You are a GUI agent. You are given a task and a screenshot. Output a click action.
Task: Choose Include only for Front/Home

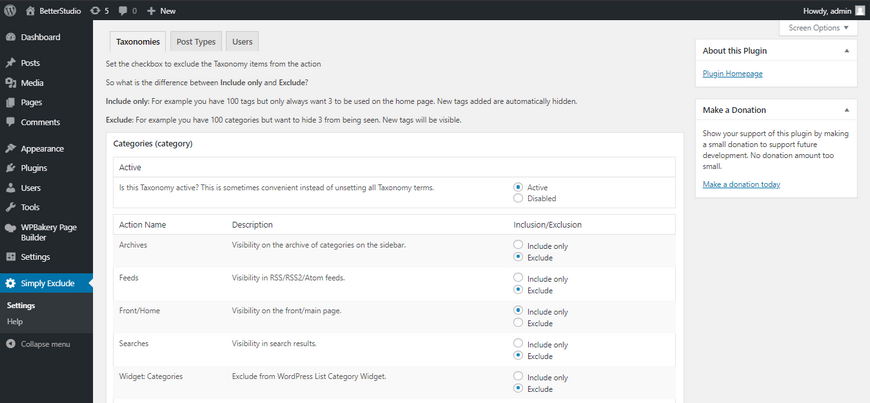tap(518, 310)
